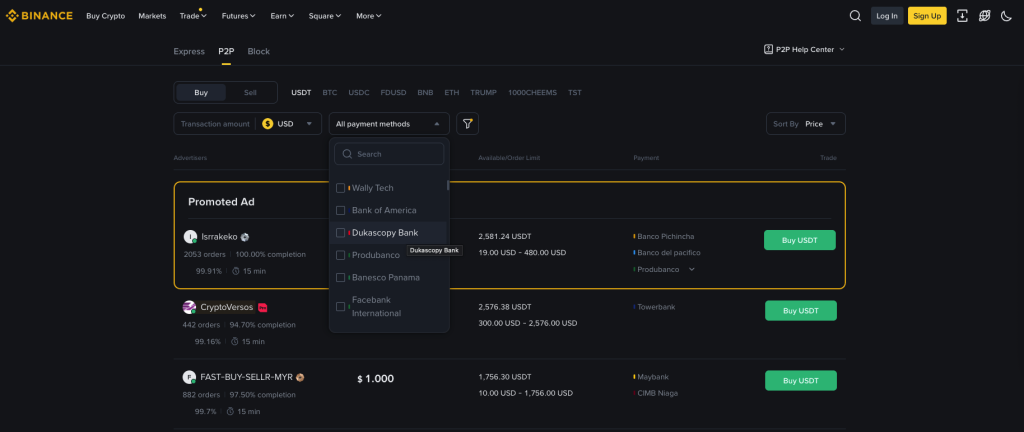Screen dimensions: 1024x432
Task: Switch to the Express tab
Action: [x=189, y=52]
